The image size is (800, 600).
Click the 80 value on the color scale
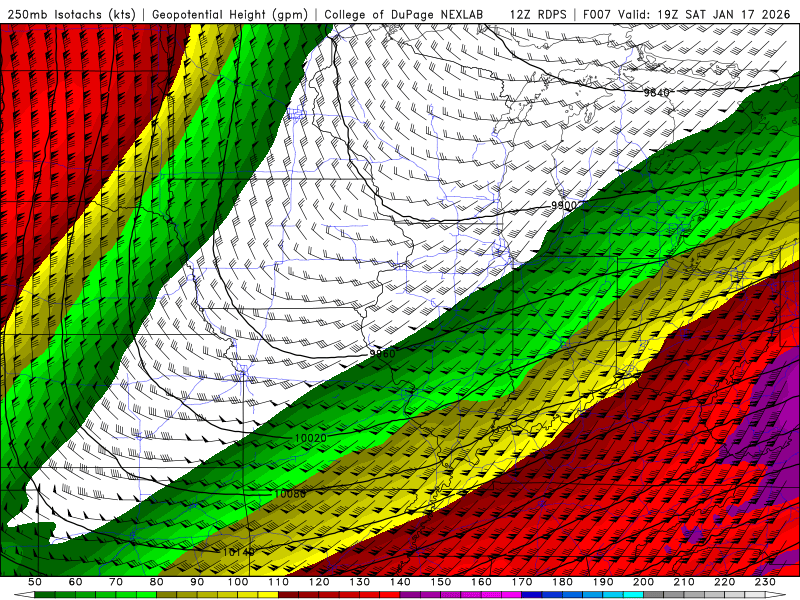156,582
